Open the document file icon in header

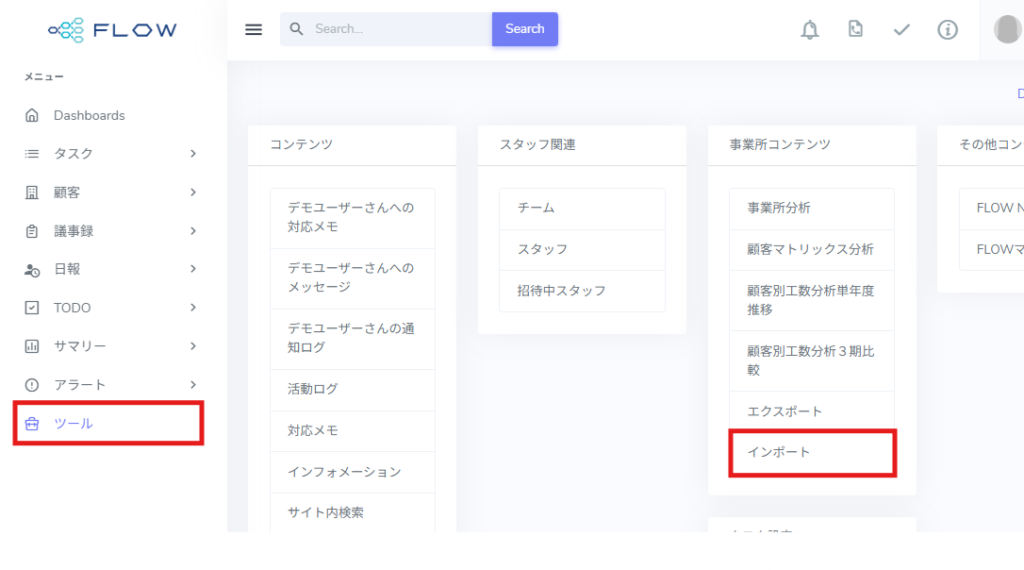(855, 30)
